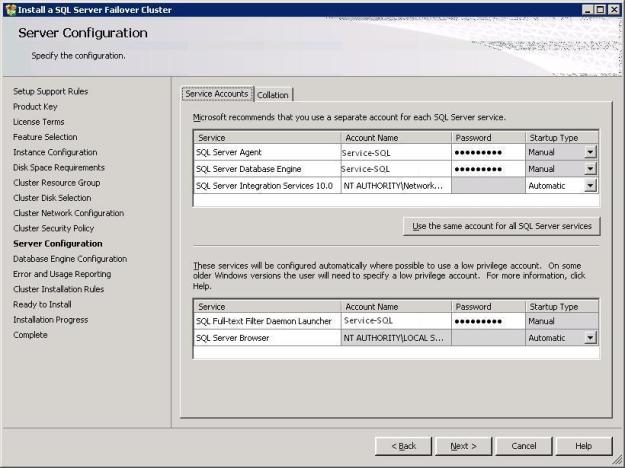The width and height of the screenshot is (625, 468).
Task: Open Startup Type dropdown for Integration Services
Action: click(x=590, y=186)
